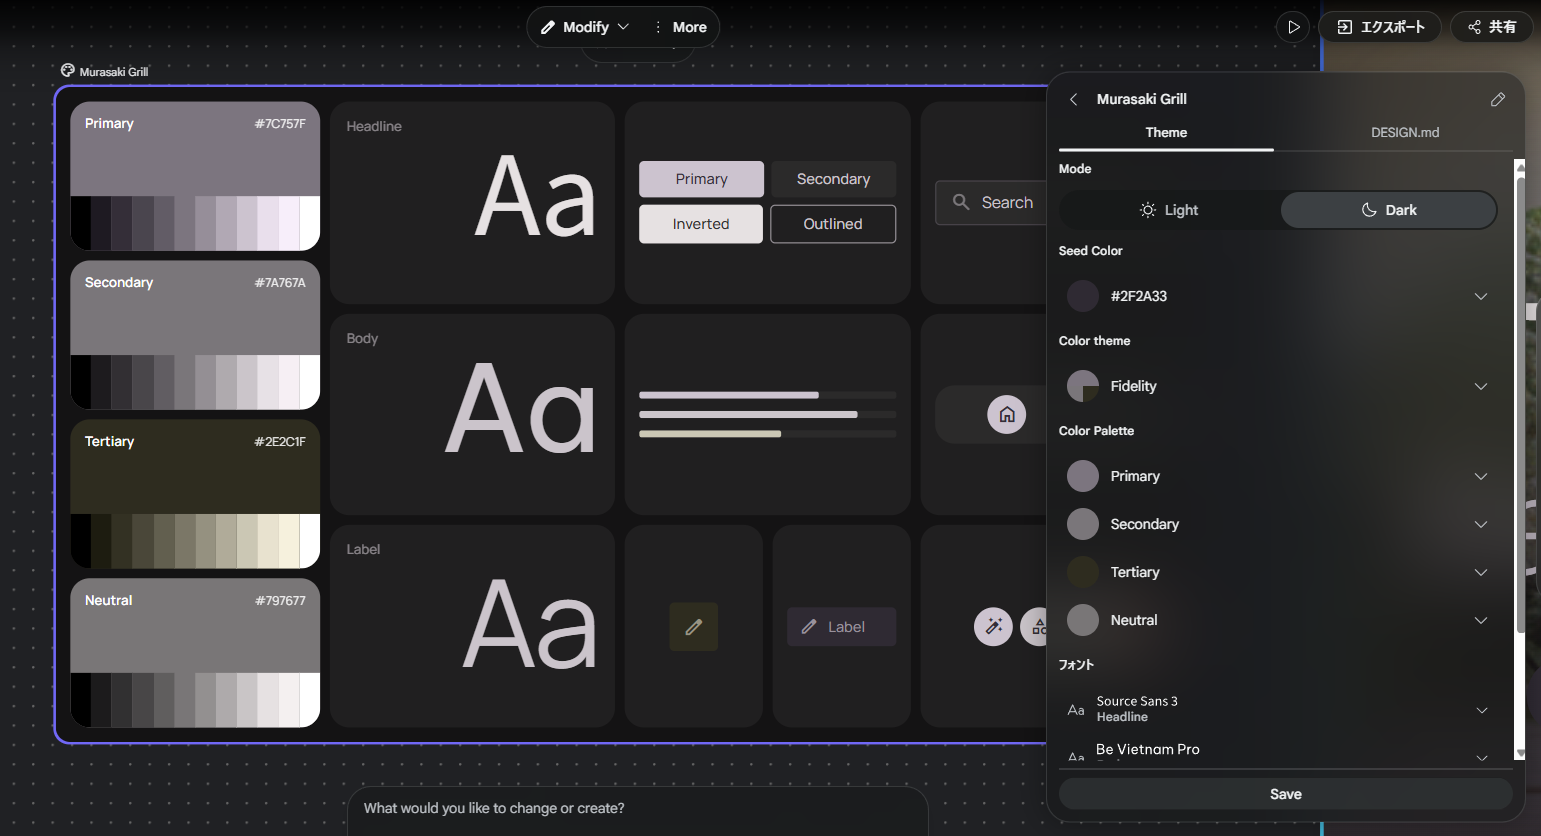Click the palette icon next to Murasaki Grill label
Viewport: 1541px width, 836px height.
(x=67, y=71)
